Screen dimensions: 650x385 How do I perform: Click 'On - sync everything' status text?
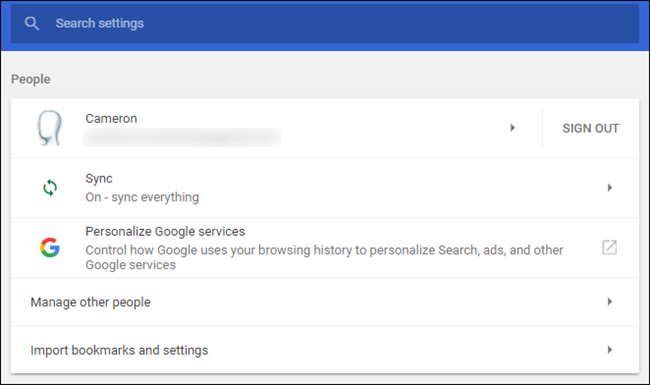142,197
